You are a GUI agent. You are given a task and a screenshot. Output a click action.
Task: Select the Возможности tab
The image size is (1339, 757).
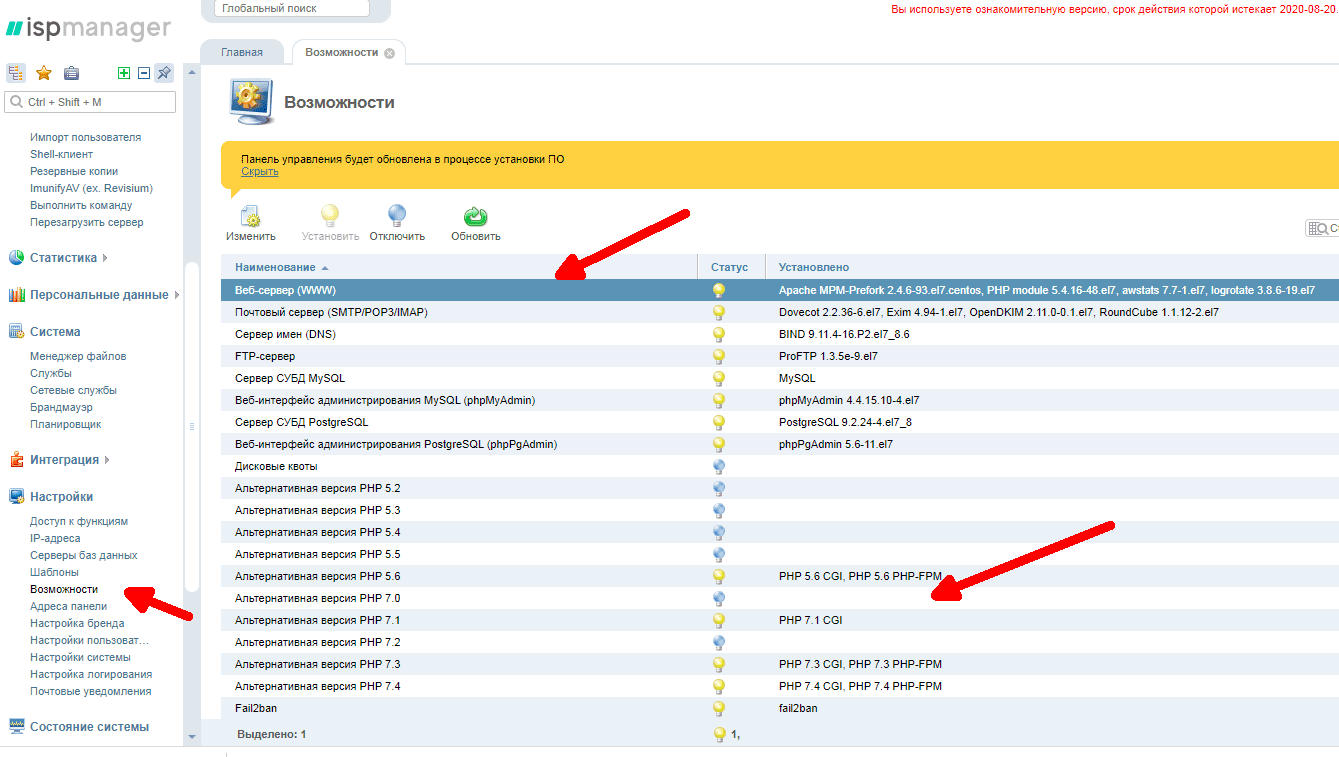(x=341, y=52)
